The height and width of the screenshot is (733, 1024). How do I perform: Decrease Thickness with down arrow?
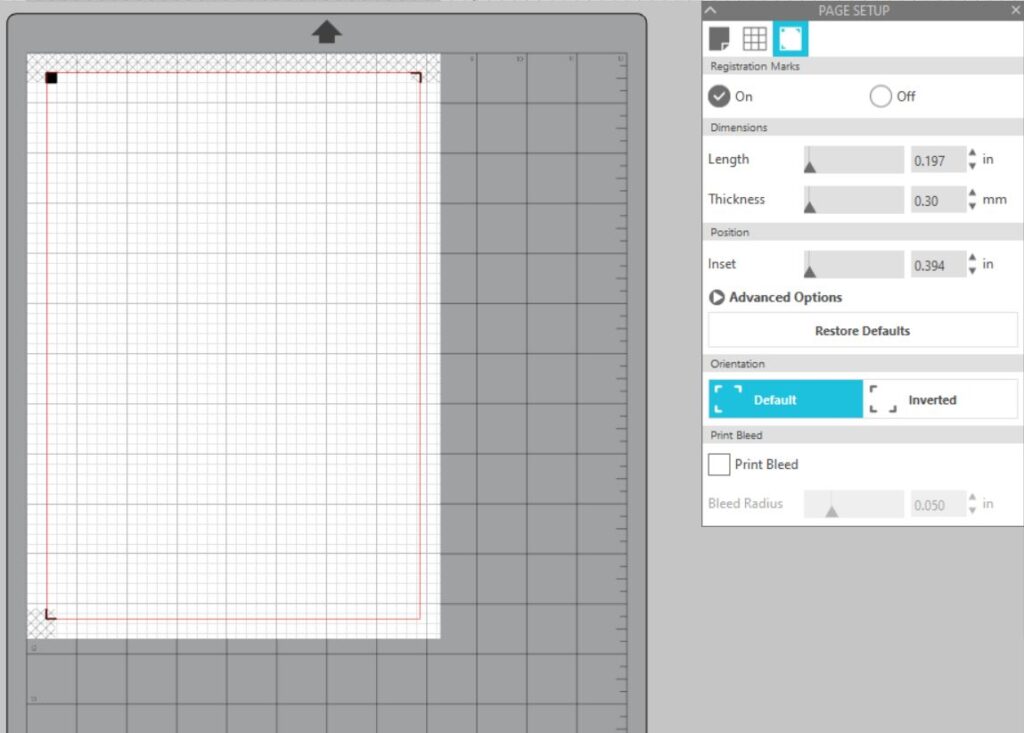tap(972, 206)
